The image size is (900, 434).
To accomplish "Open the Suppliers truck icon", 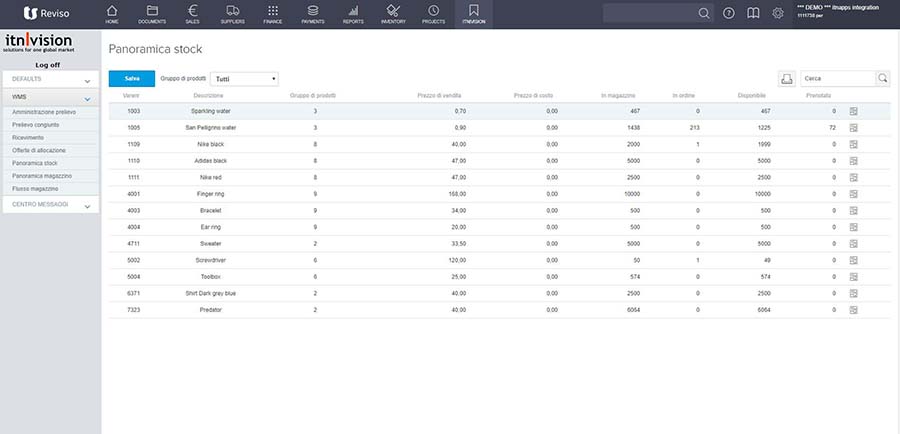I will [x=232, y=13].
